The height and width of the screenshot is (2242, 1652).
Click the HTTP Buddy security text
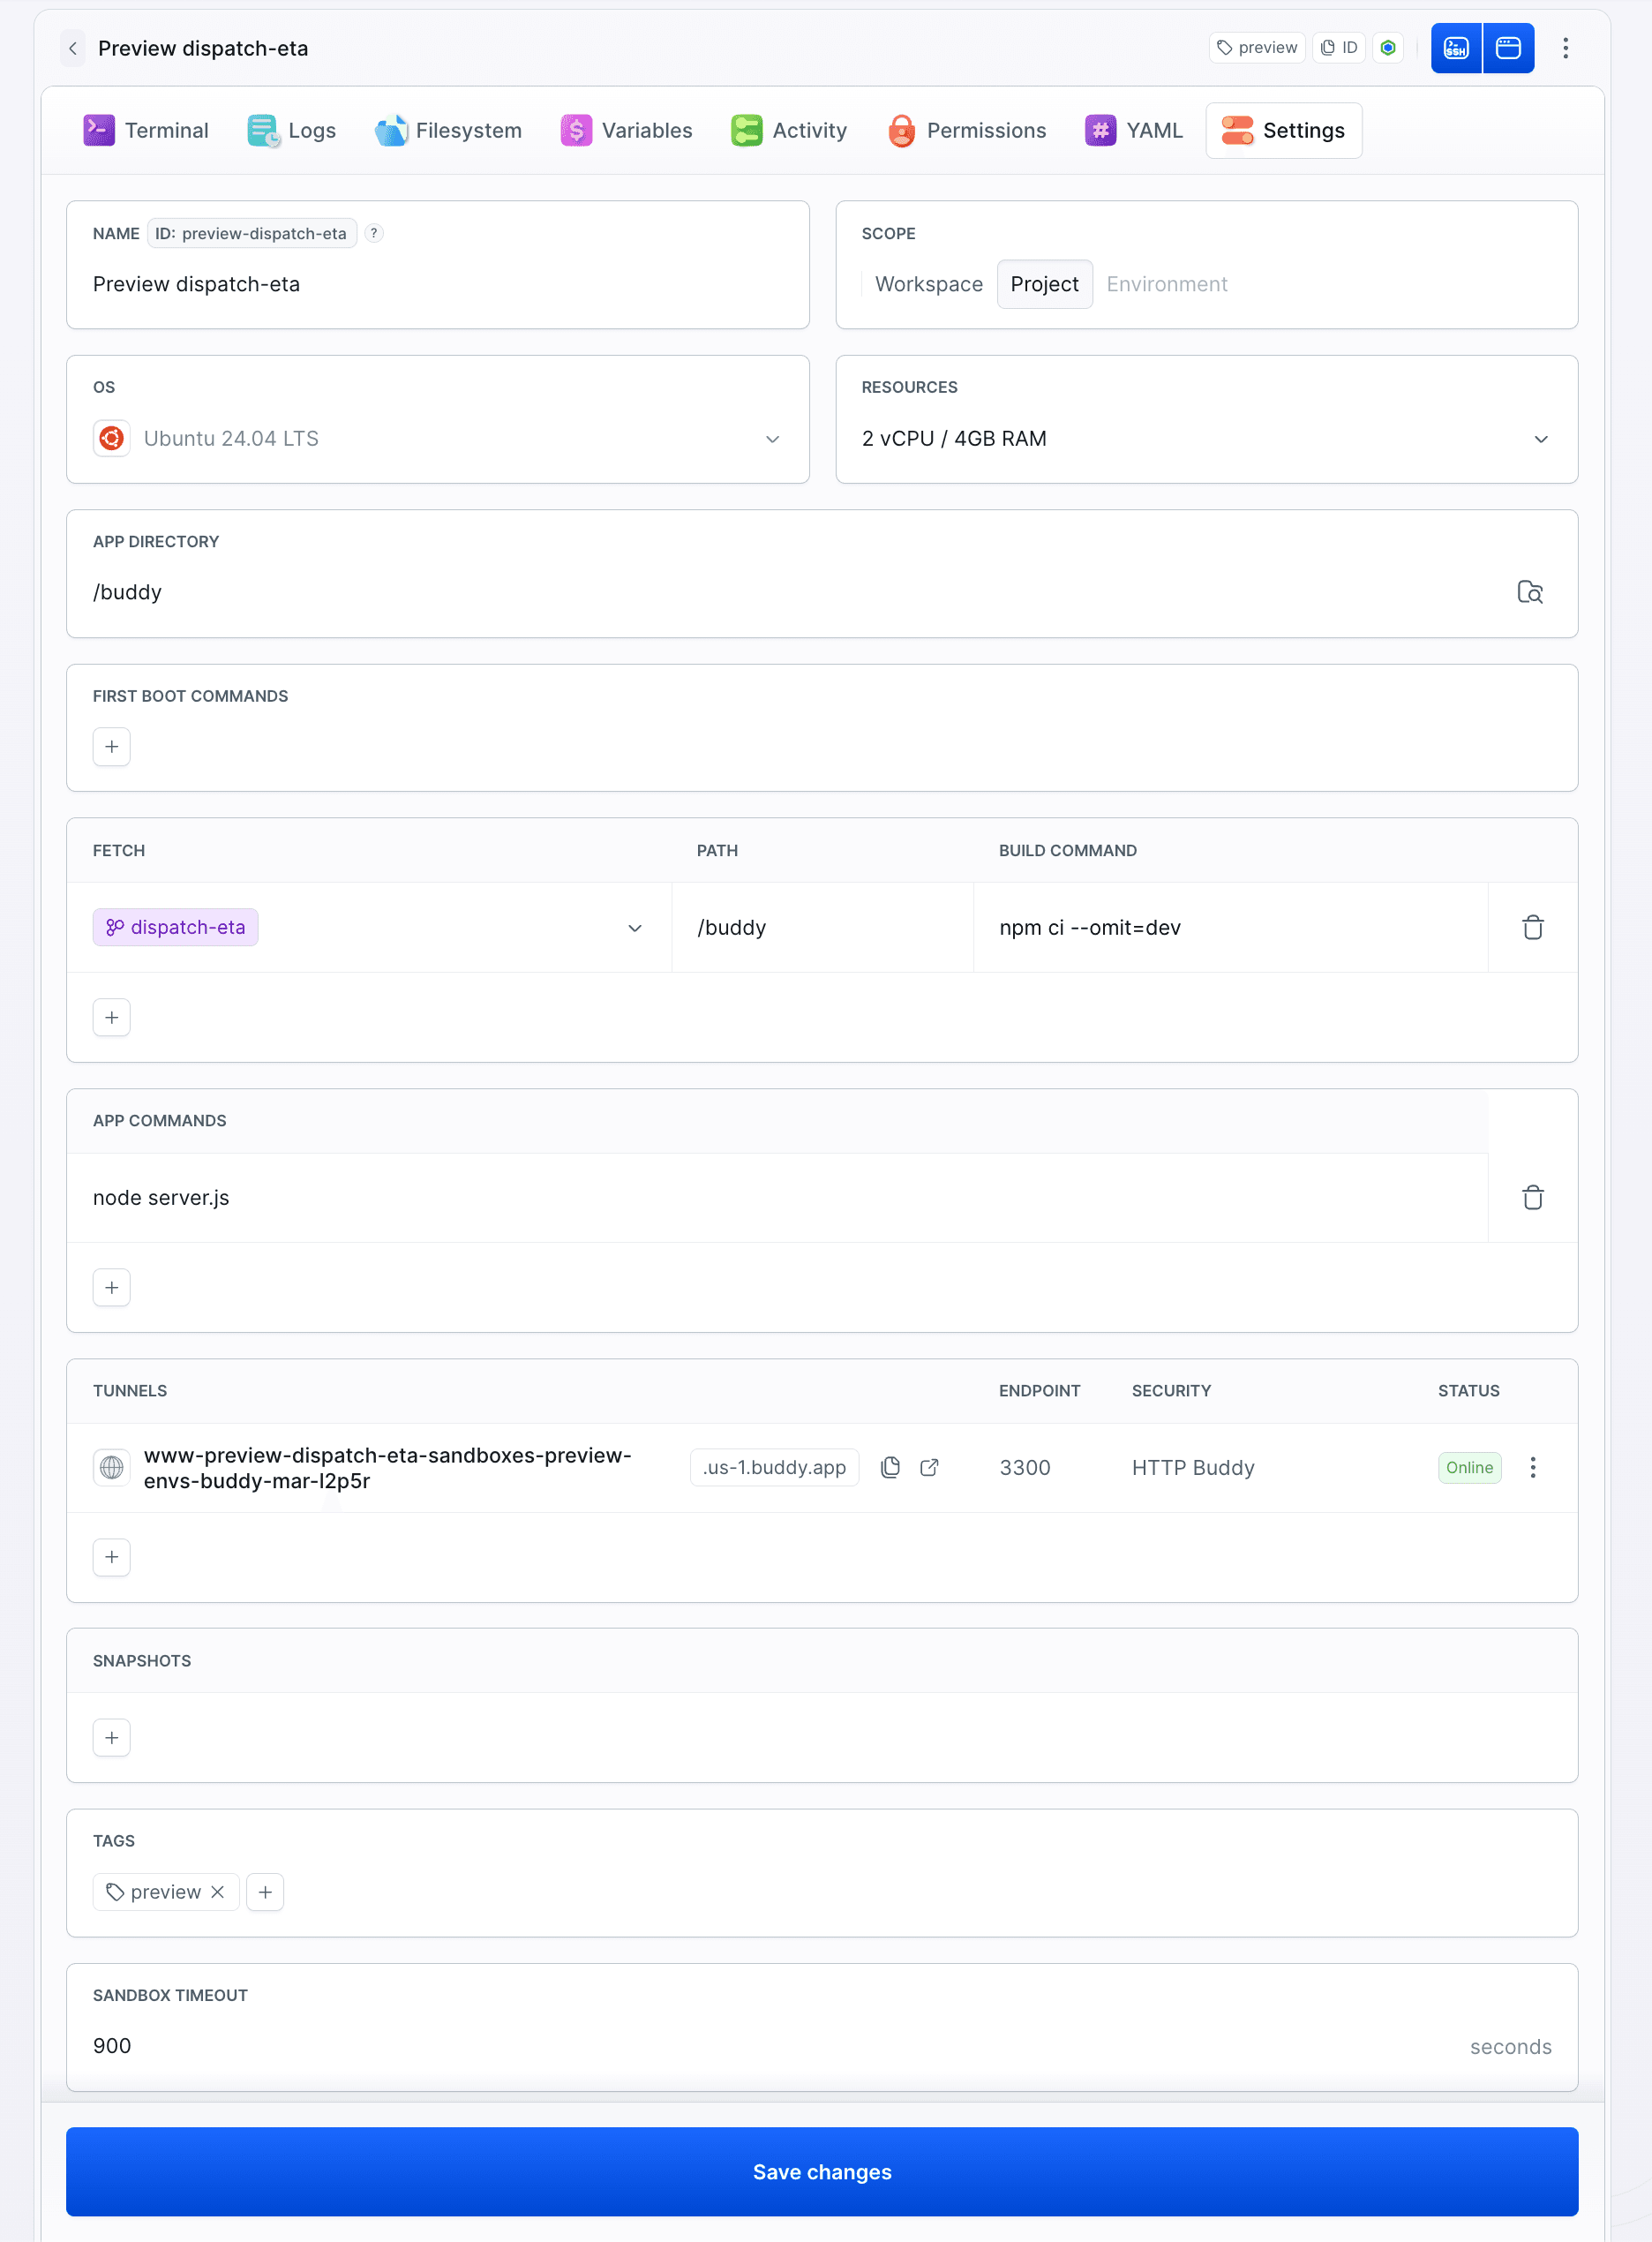(x=1192, y=1467)
